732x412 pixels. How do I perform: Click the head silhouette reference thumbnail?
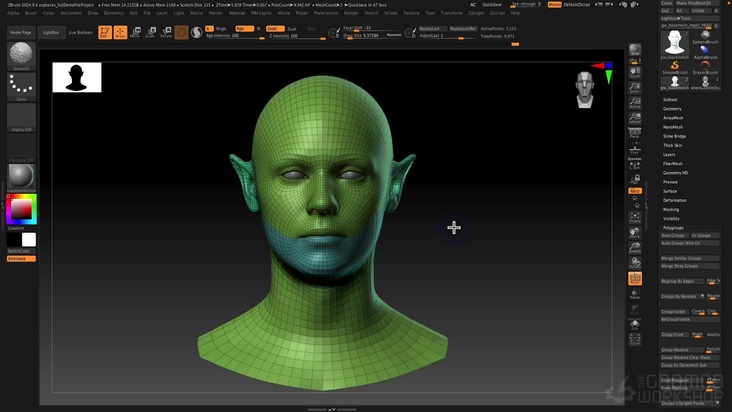tap(77, 77)
